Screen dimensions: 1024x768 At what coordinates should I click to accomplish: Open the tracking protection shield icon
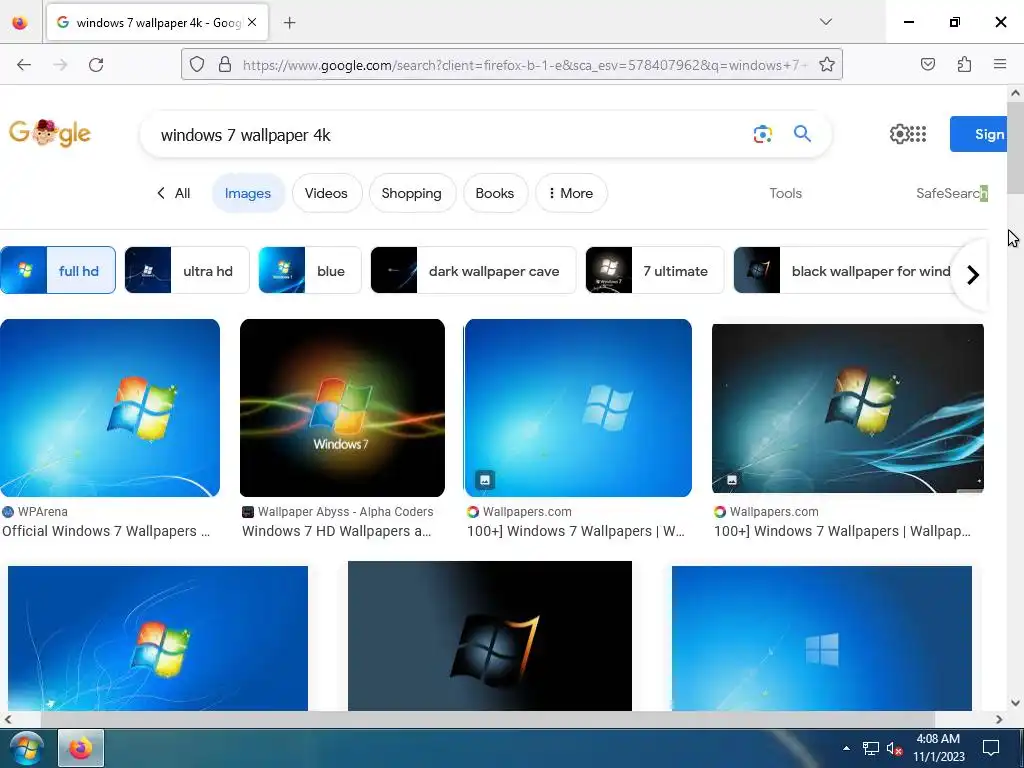tap(197, 64)
